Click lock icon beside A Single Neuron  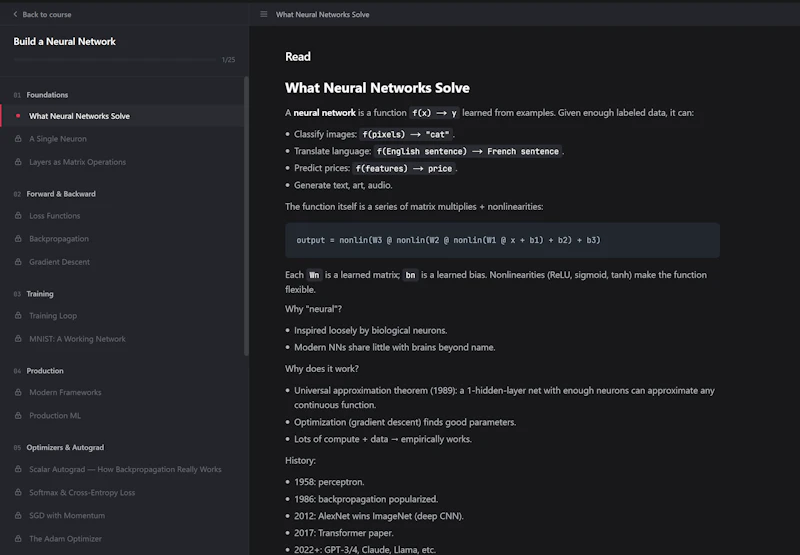point(18,139)
